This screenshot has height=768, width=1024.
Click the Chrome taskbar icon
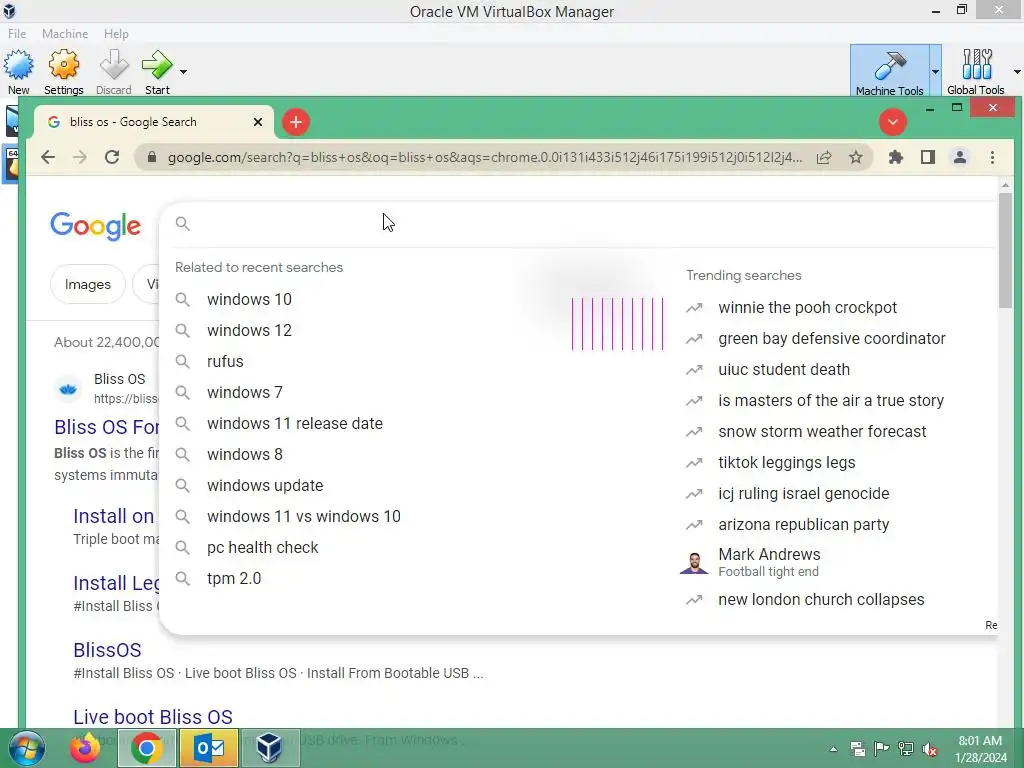click(146, 748)
